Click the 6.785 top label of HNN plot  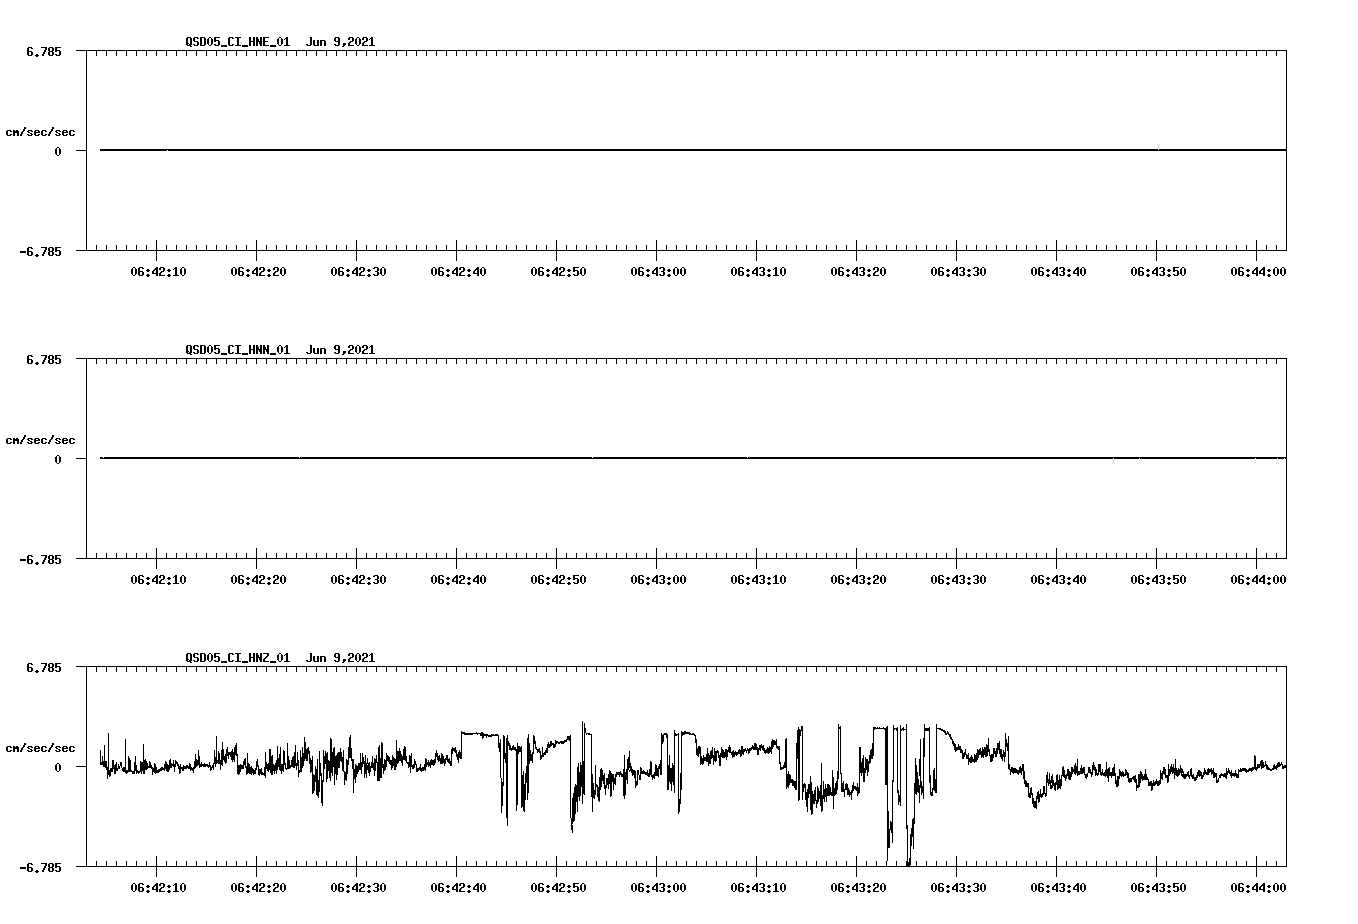coord(44,359)
